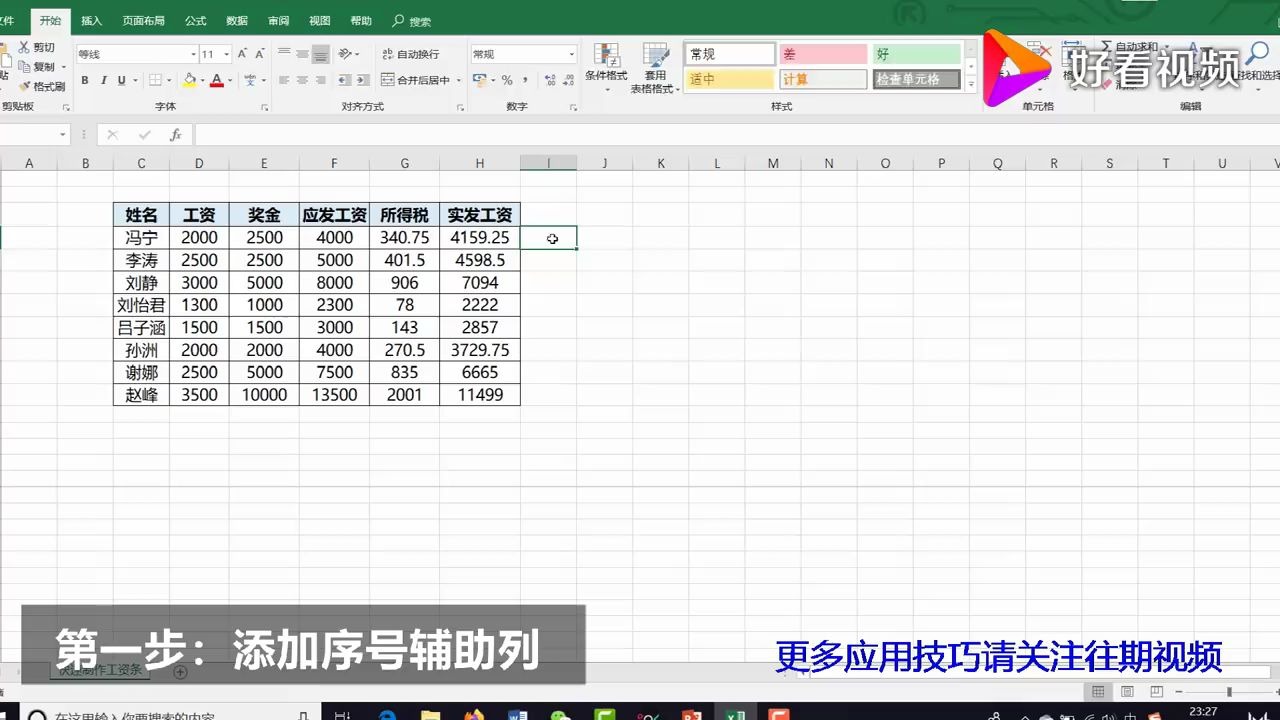Decrease font size
The height and width of the screenshot is (720, 1280).
point(260,54)
